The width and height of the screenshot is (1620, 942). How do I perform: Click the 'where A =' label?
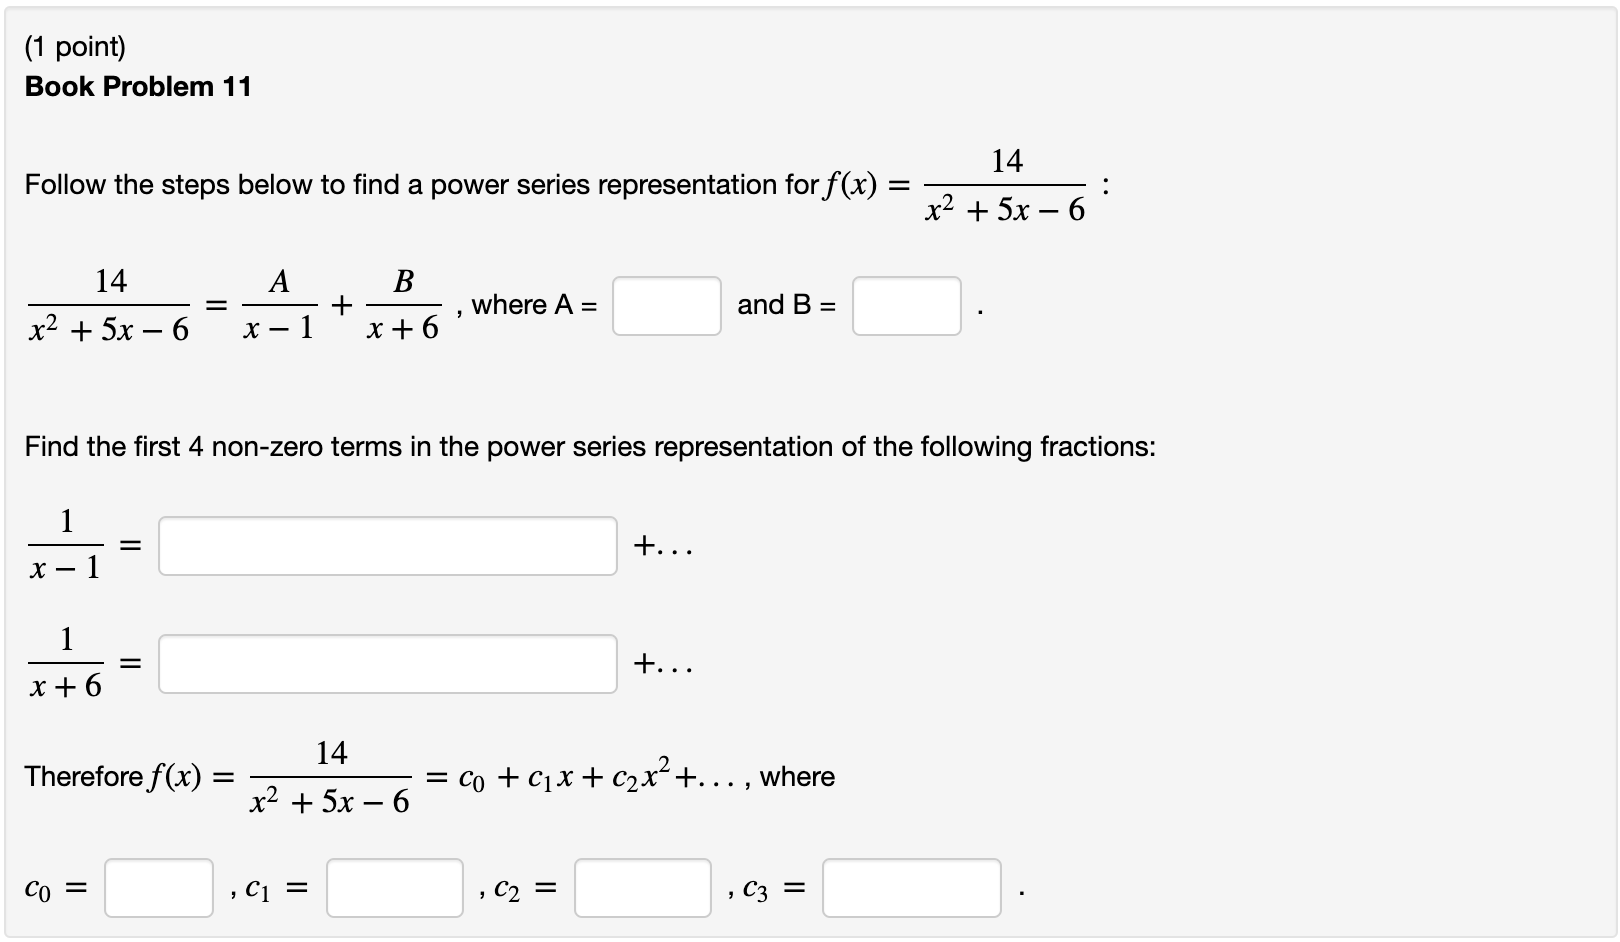pyautogui.click(x=531, y=305)
